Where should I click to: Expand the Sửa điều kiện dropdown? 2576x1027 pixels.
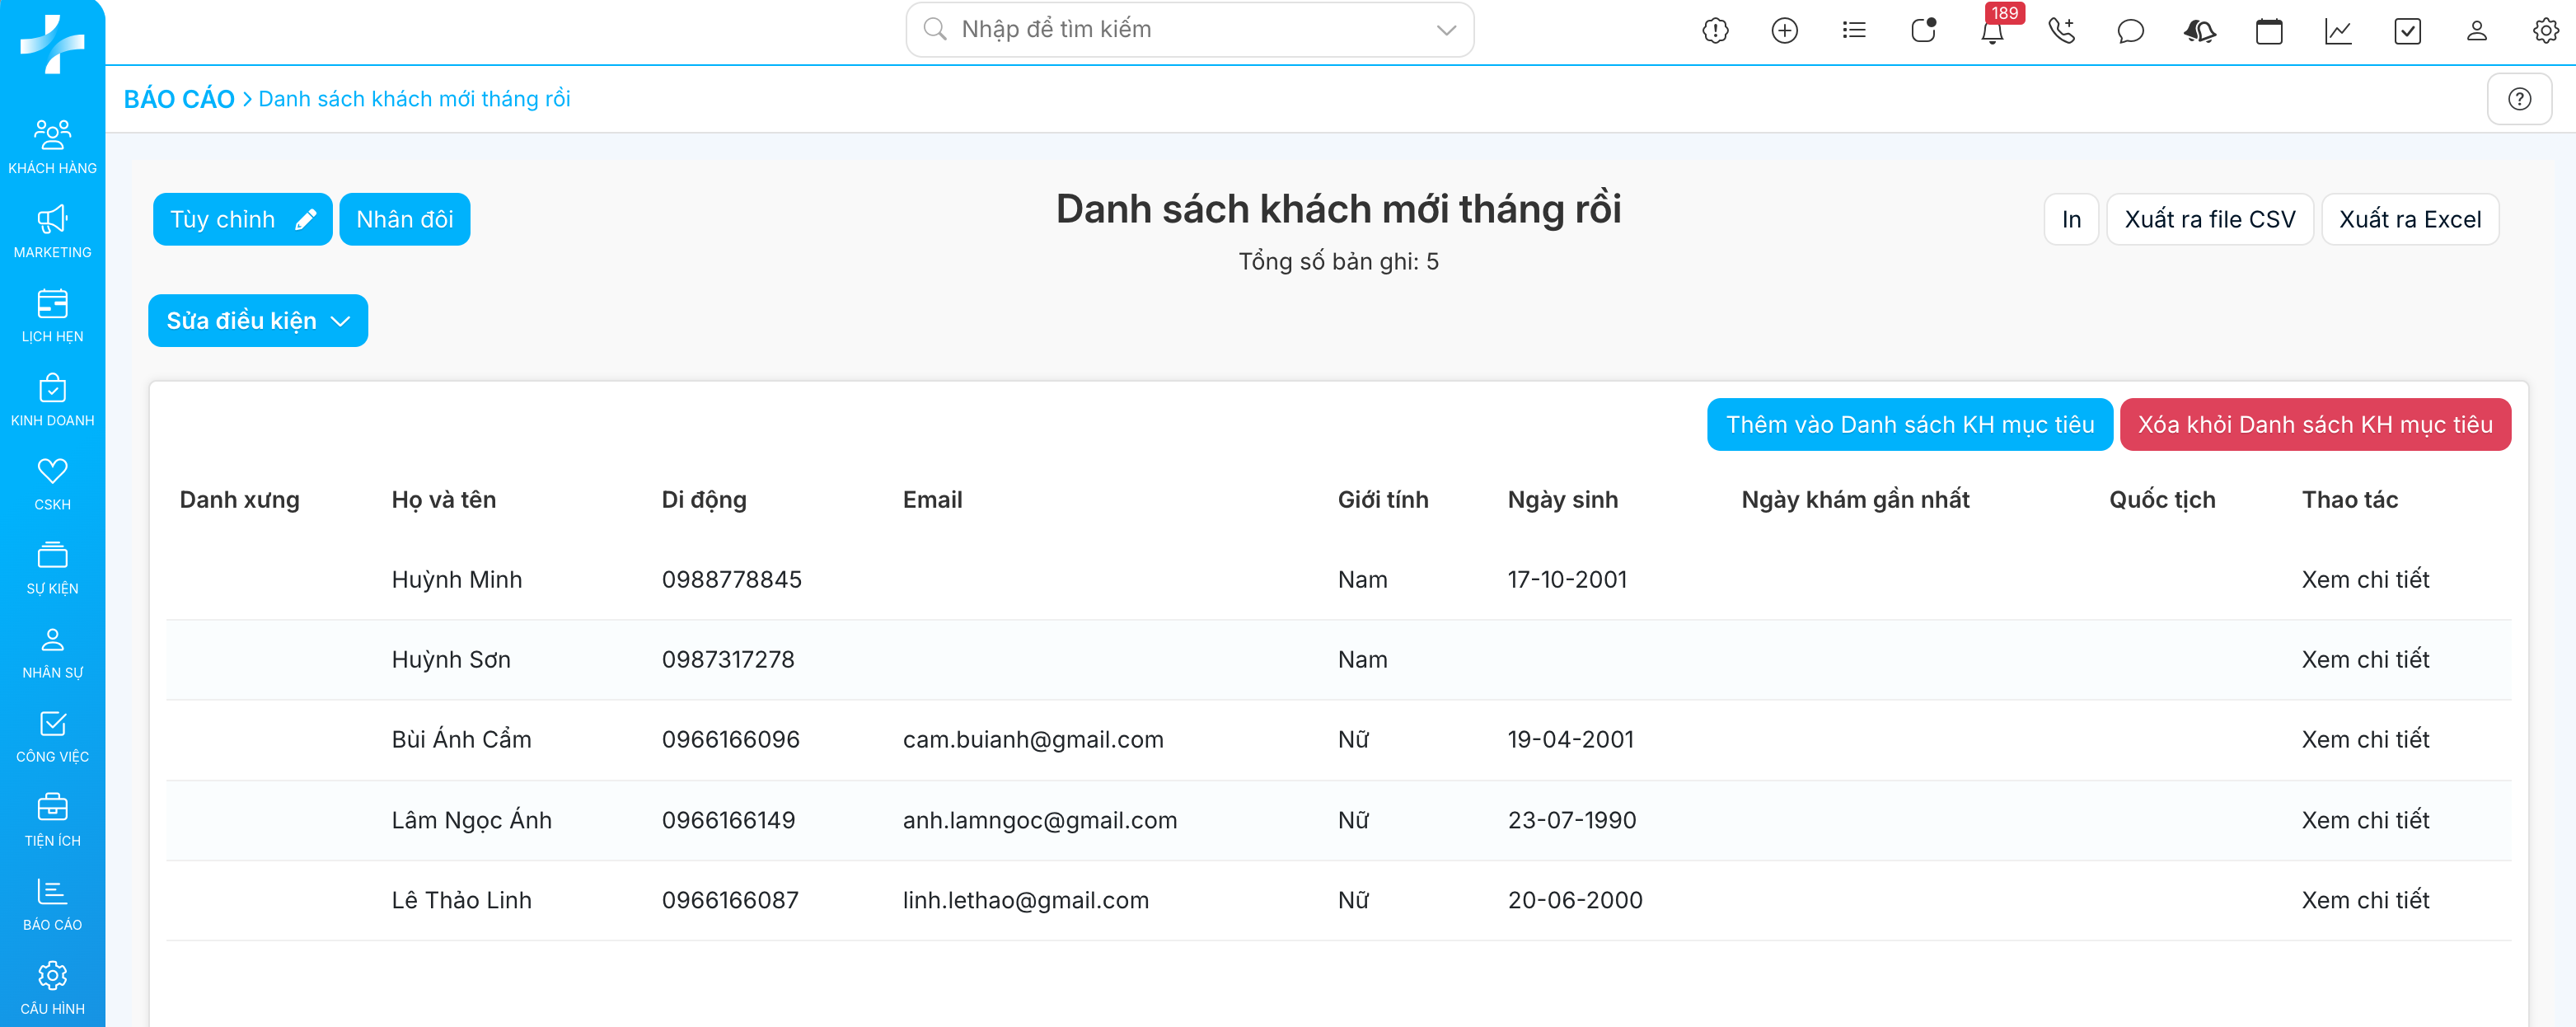tap(258, 321)
